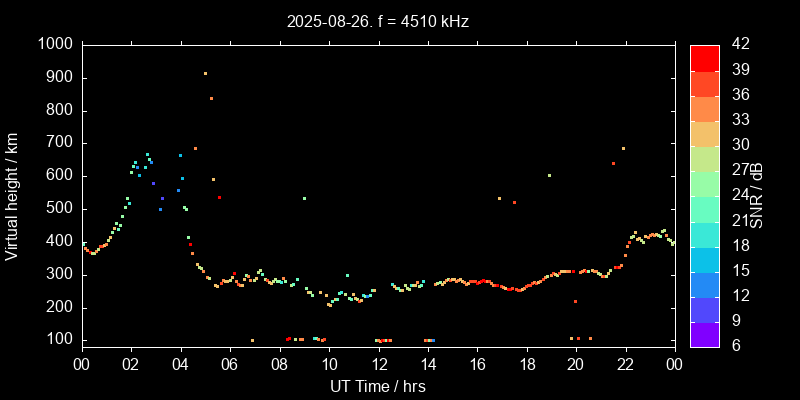The image size is (800, 400).
Task: Click the '22' tick on time axis
Action: coord(625,365)
